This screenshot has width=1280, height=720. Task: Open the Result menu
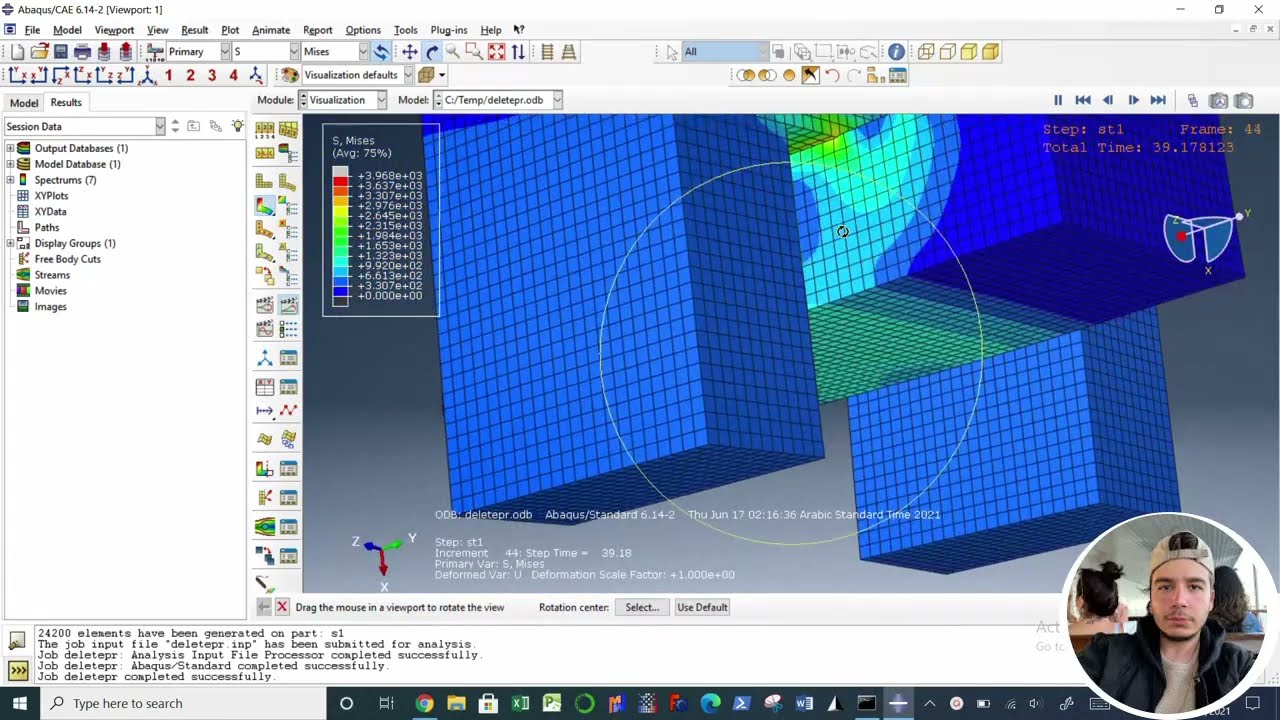tap(194, 30)
